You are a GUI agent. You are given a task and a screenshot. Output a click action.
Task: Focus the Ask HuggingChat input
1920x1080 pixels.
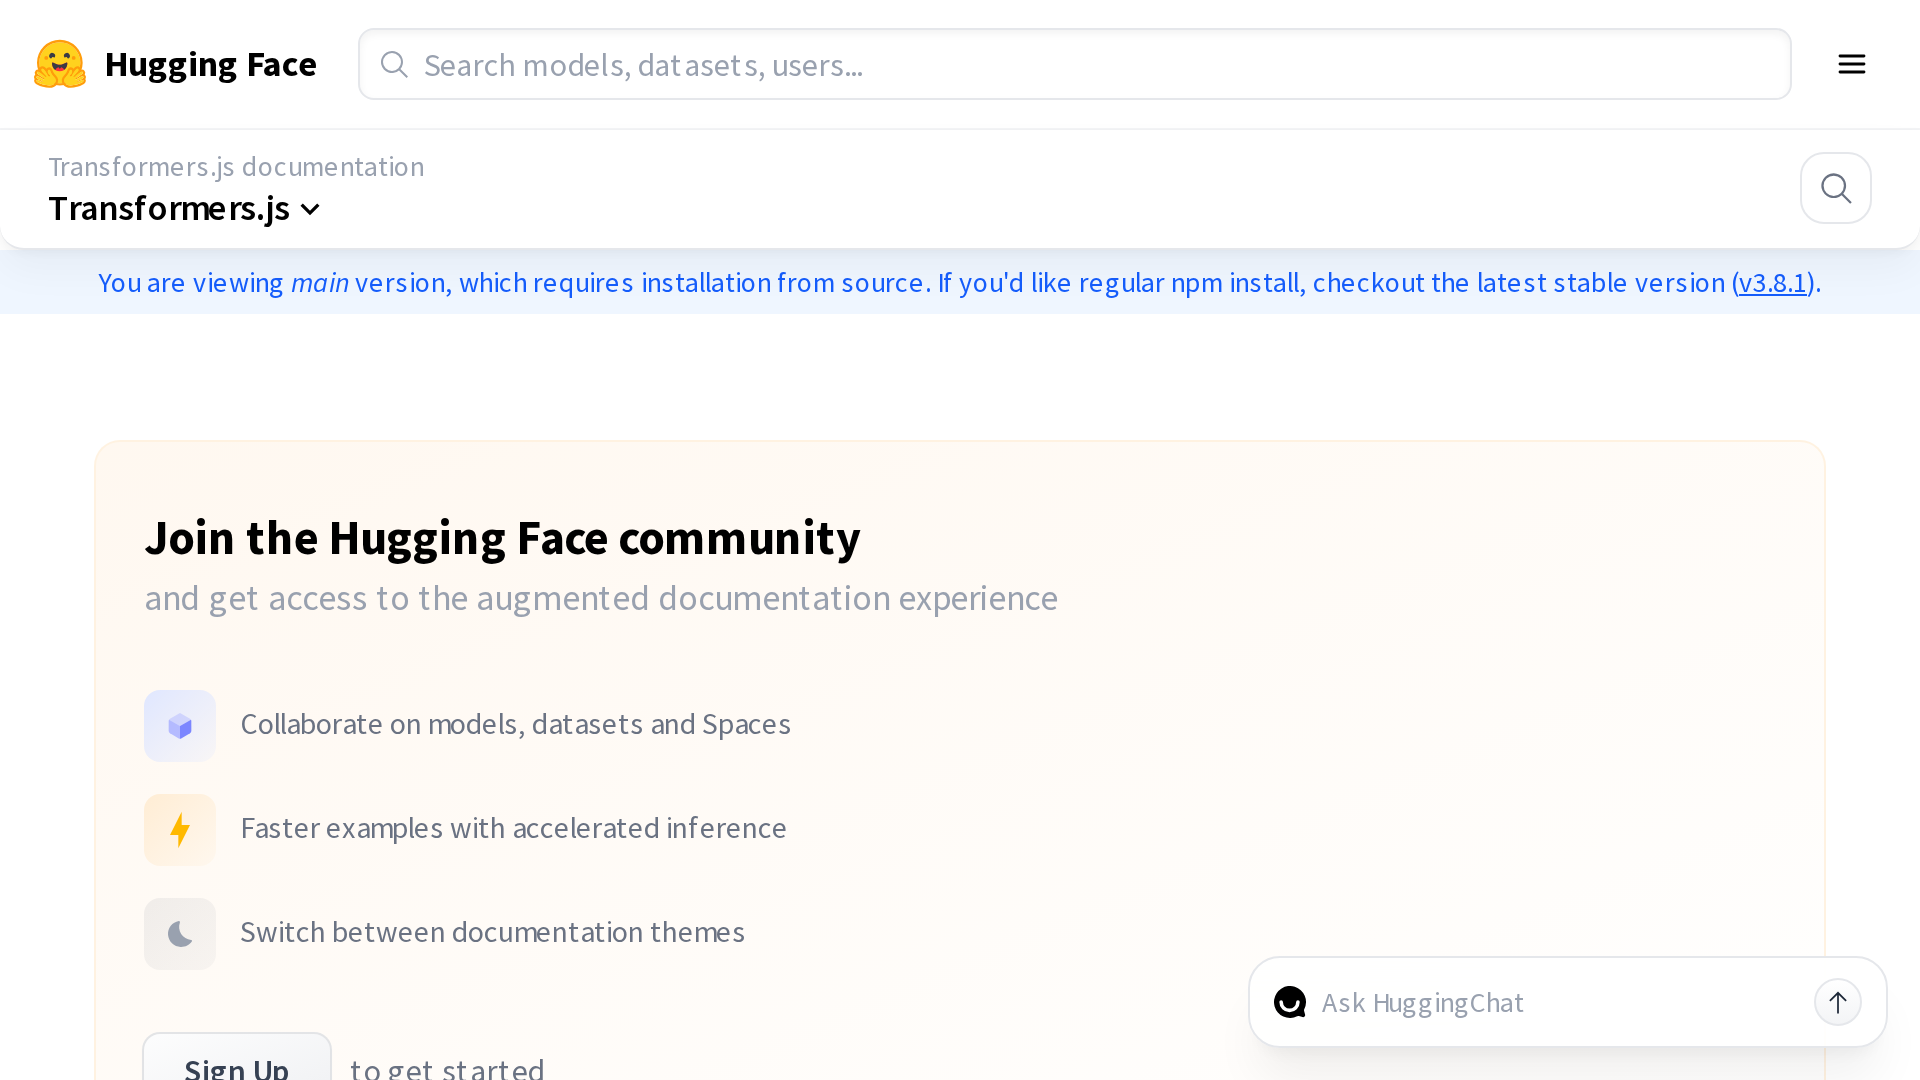(x=1560, y=1002)
